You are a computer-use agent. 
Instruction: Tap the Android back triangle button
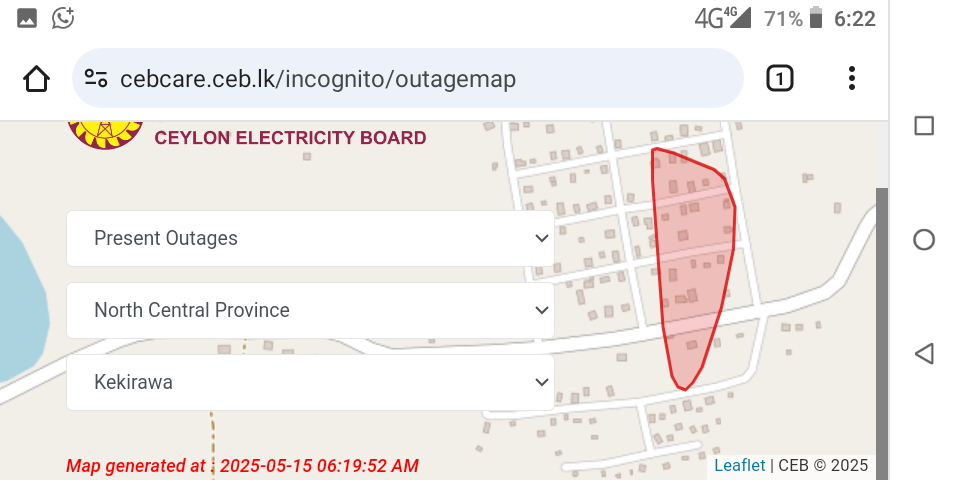pos(924,354)
